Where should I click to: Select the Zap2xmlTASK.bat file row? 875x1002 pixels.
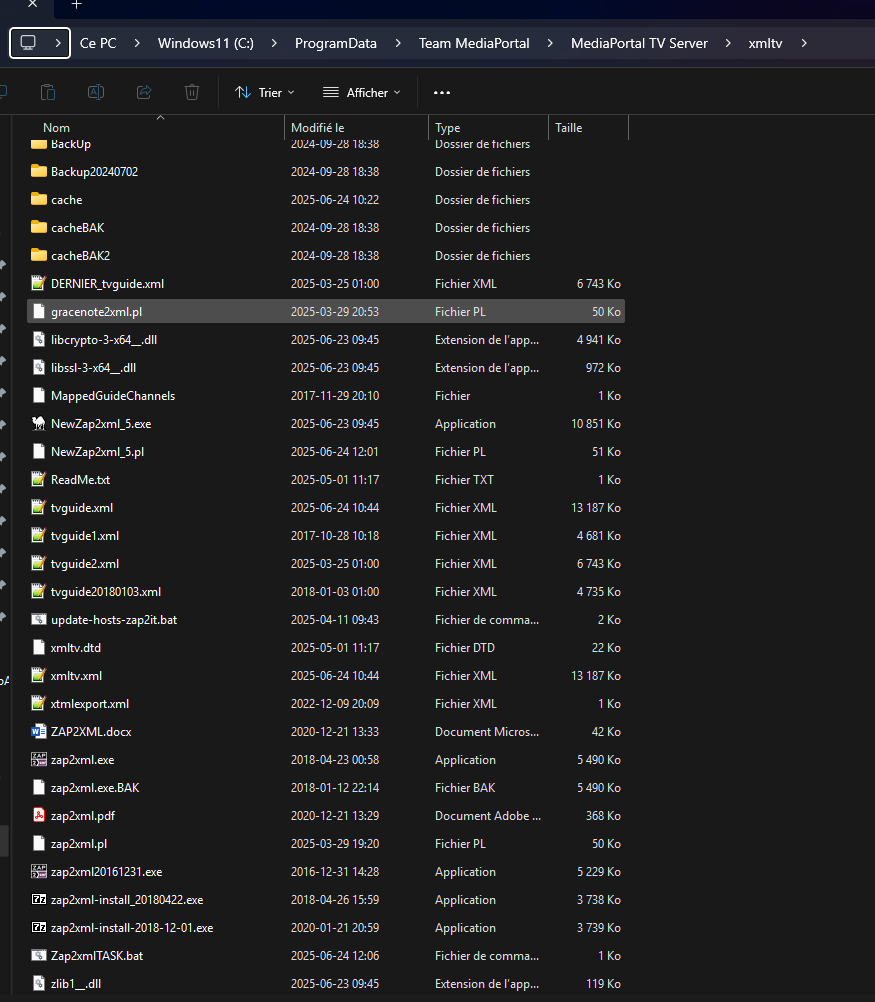click(x=96, y=956)
